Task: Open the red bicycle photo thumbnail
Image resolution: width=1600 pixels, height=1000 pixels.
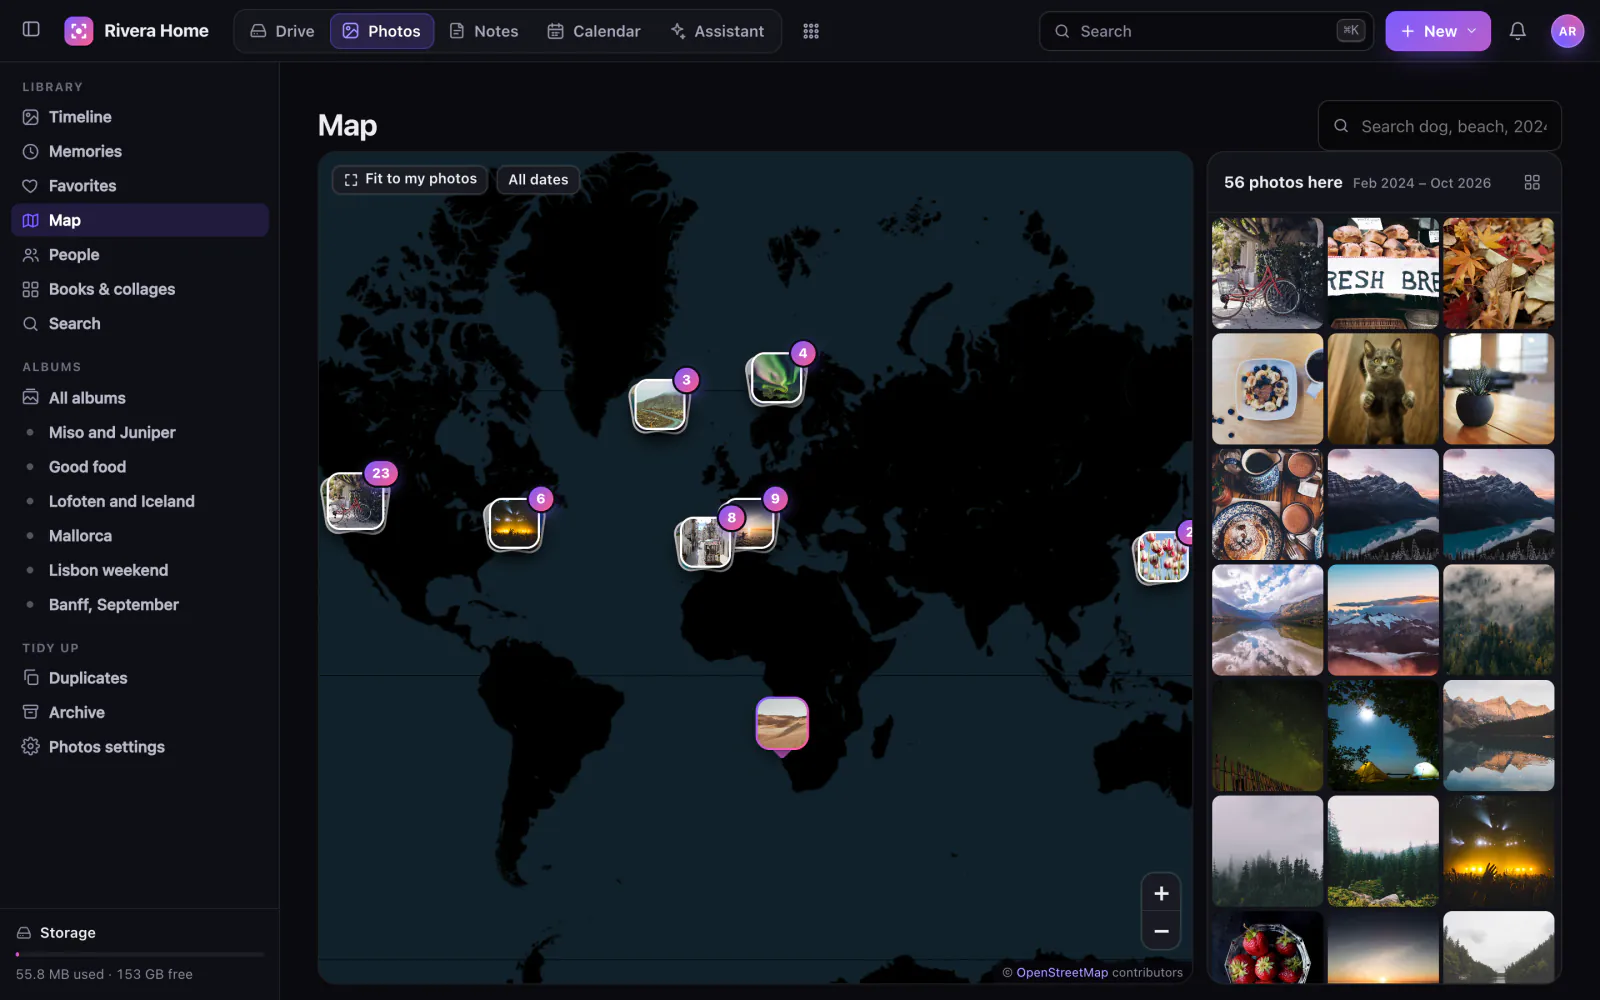Action: click(x=1267, y=273)
